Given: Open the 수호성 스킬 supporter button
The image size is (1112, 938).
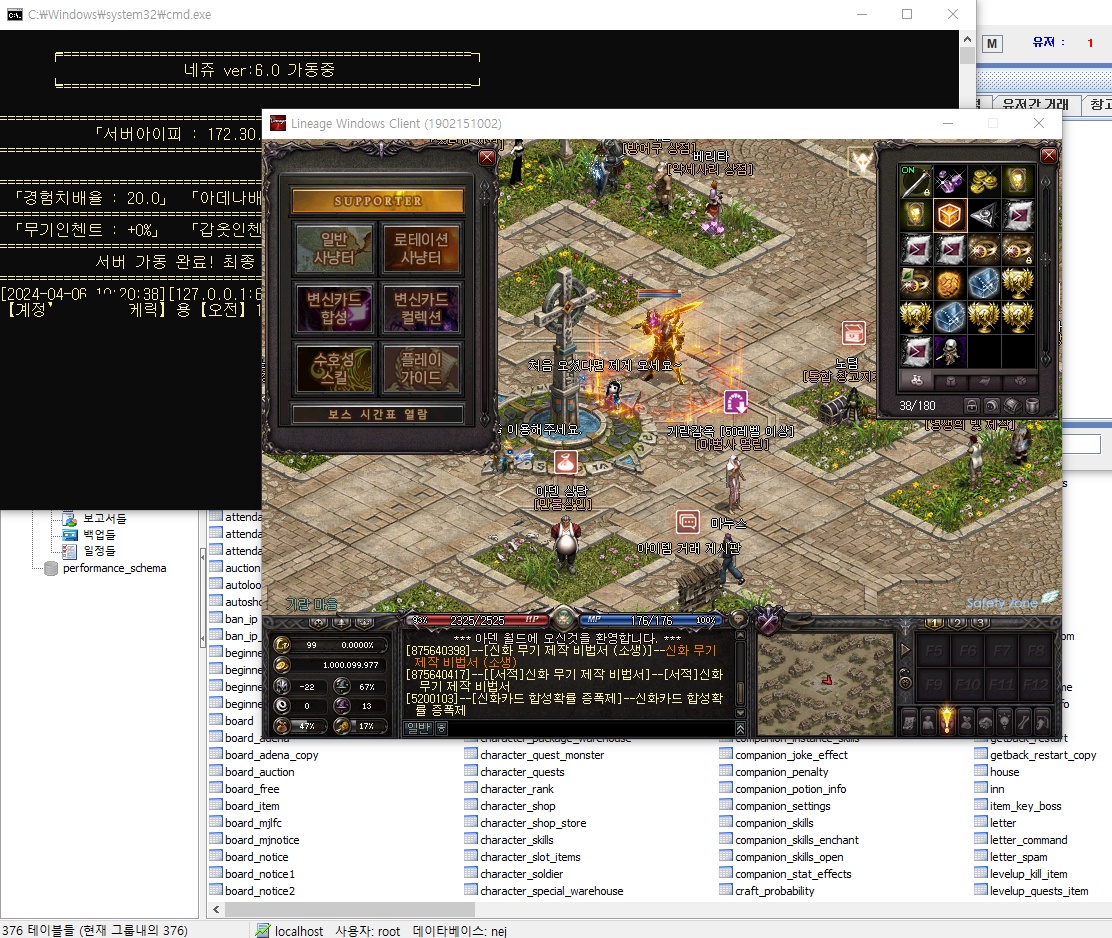Looking at the screenshot, I should 333,368.
